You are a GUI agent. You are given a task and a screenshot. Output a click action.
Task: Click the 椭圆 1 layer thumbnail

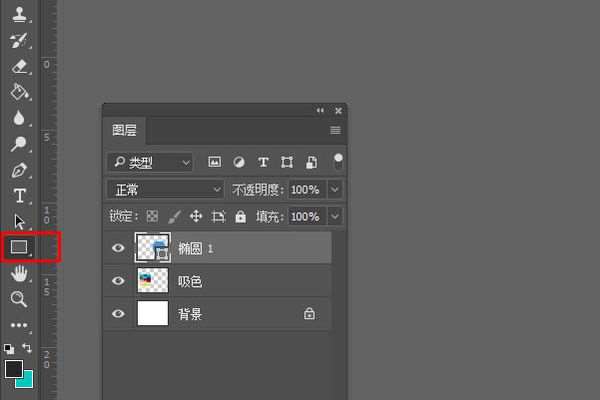click(153, 247)
